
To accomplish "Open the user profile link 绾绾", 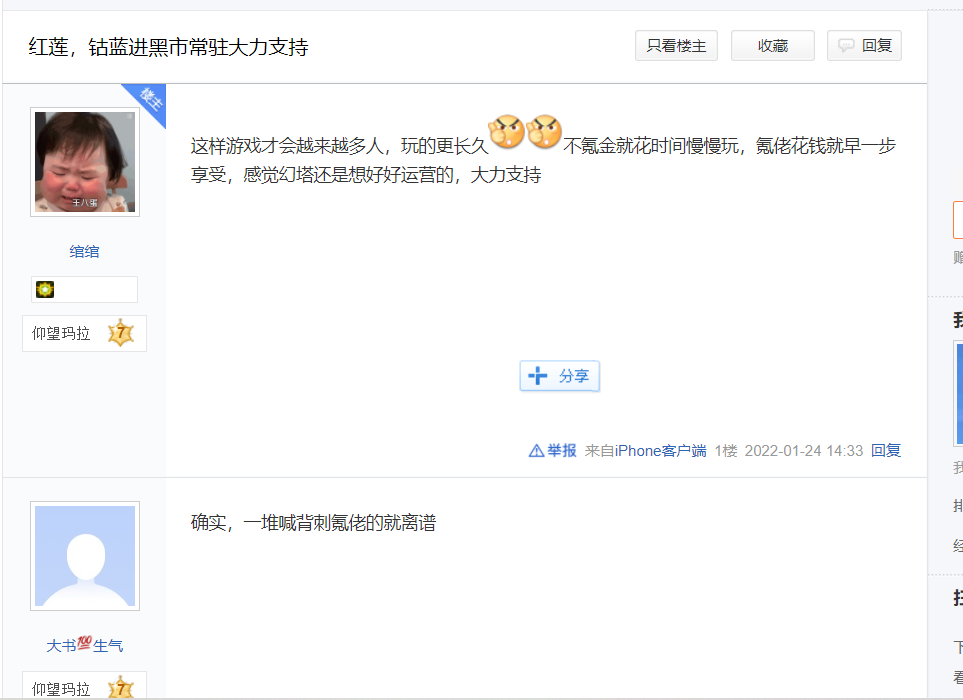I will click(85, 252).
